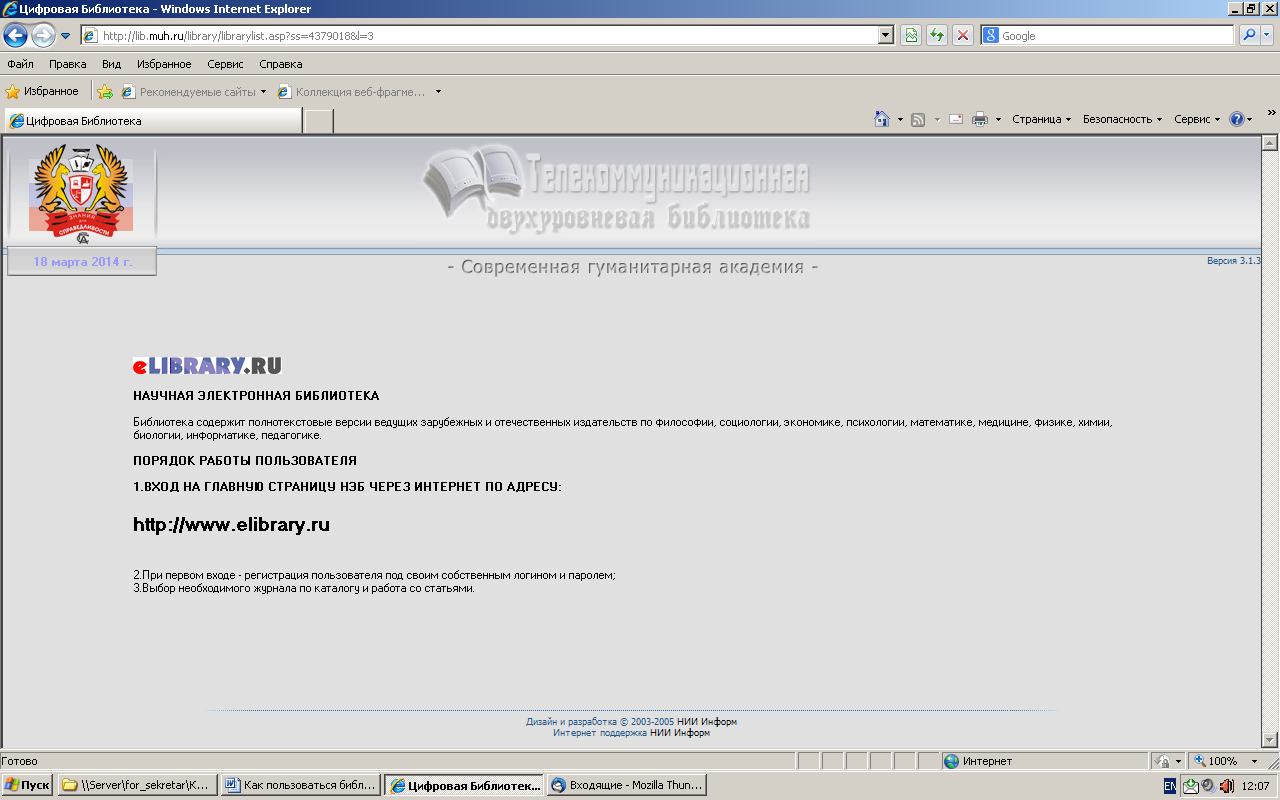Open the Избранное menu in menu bar
The width and height of the screenshot is (1280, 800).
164,64
